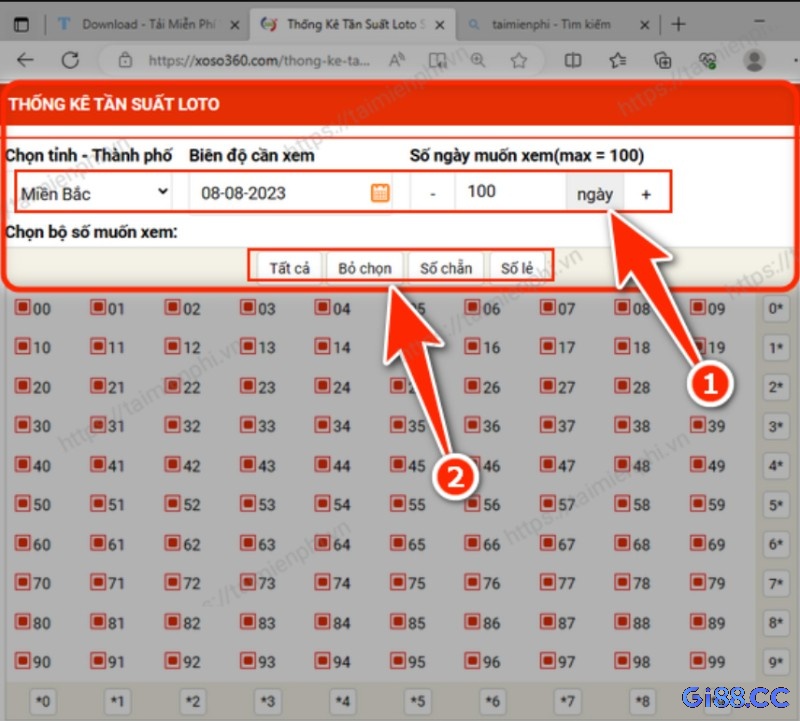Select the 1* row filter button
800x721 pixels.
click(x=776, y=348)
